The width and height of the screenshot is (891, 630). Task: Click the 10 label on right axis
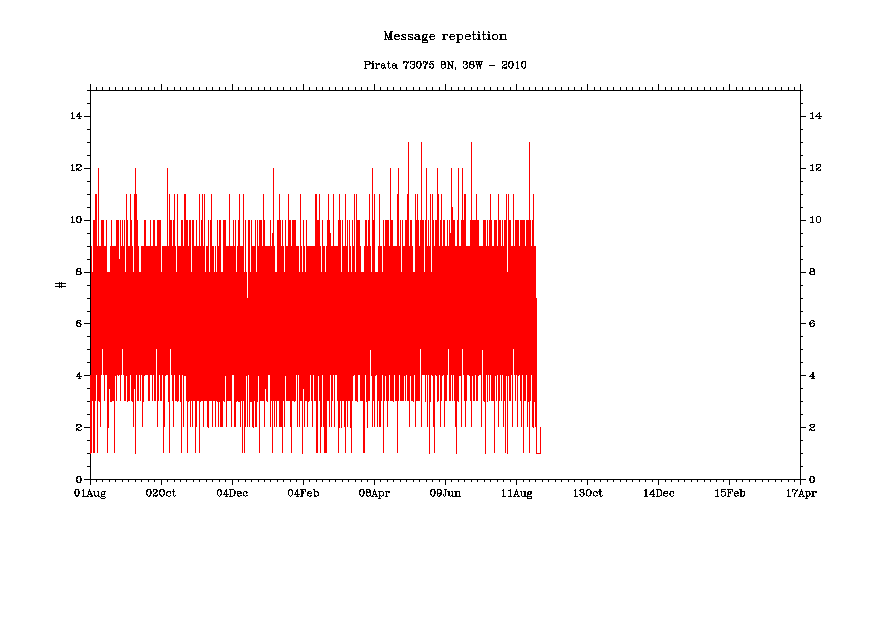[814, 220]
